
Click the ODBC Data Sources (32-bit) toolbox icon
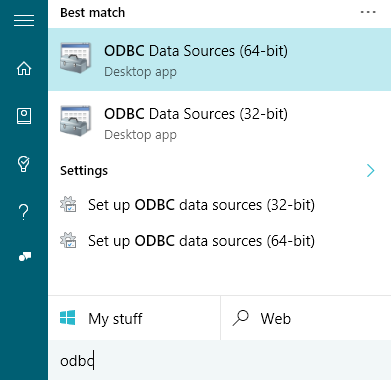pyautogui.click(x=76, y=120)
